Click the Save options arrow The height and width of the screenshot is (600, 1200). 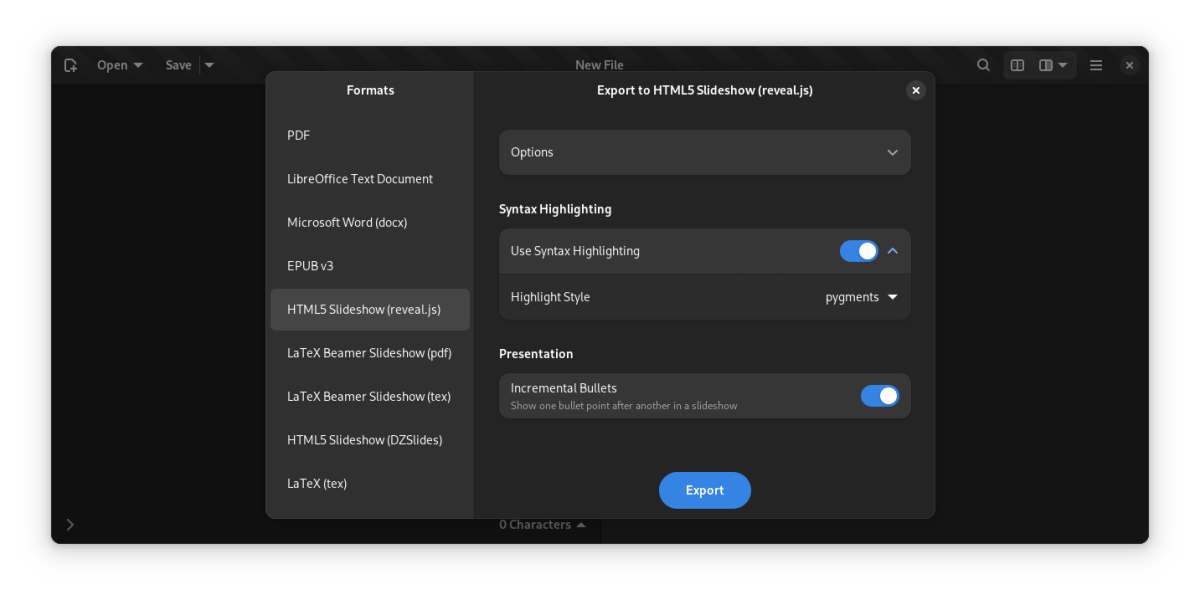point(209,65)
